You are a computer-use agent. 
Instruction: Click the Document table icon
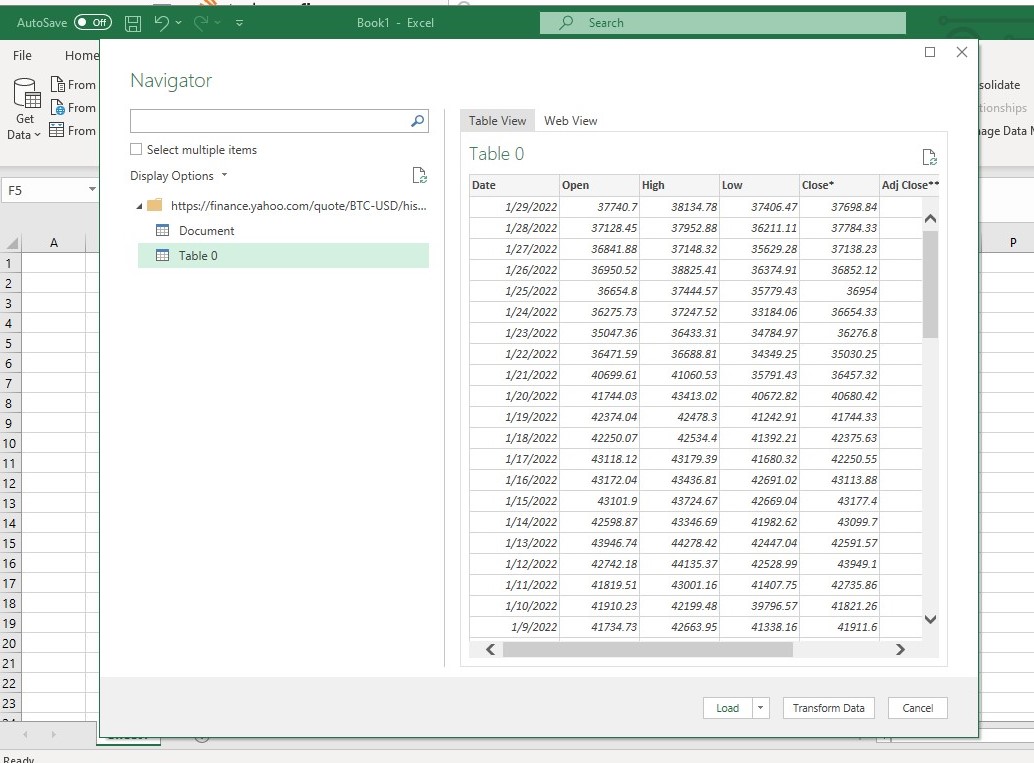(x=162, y=230)
